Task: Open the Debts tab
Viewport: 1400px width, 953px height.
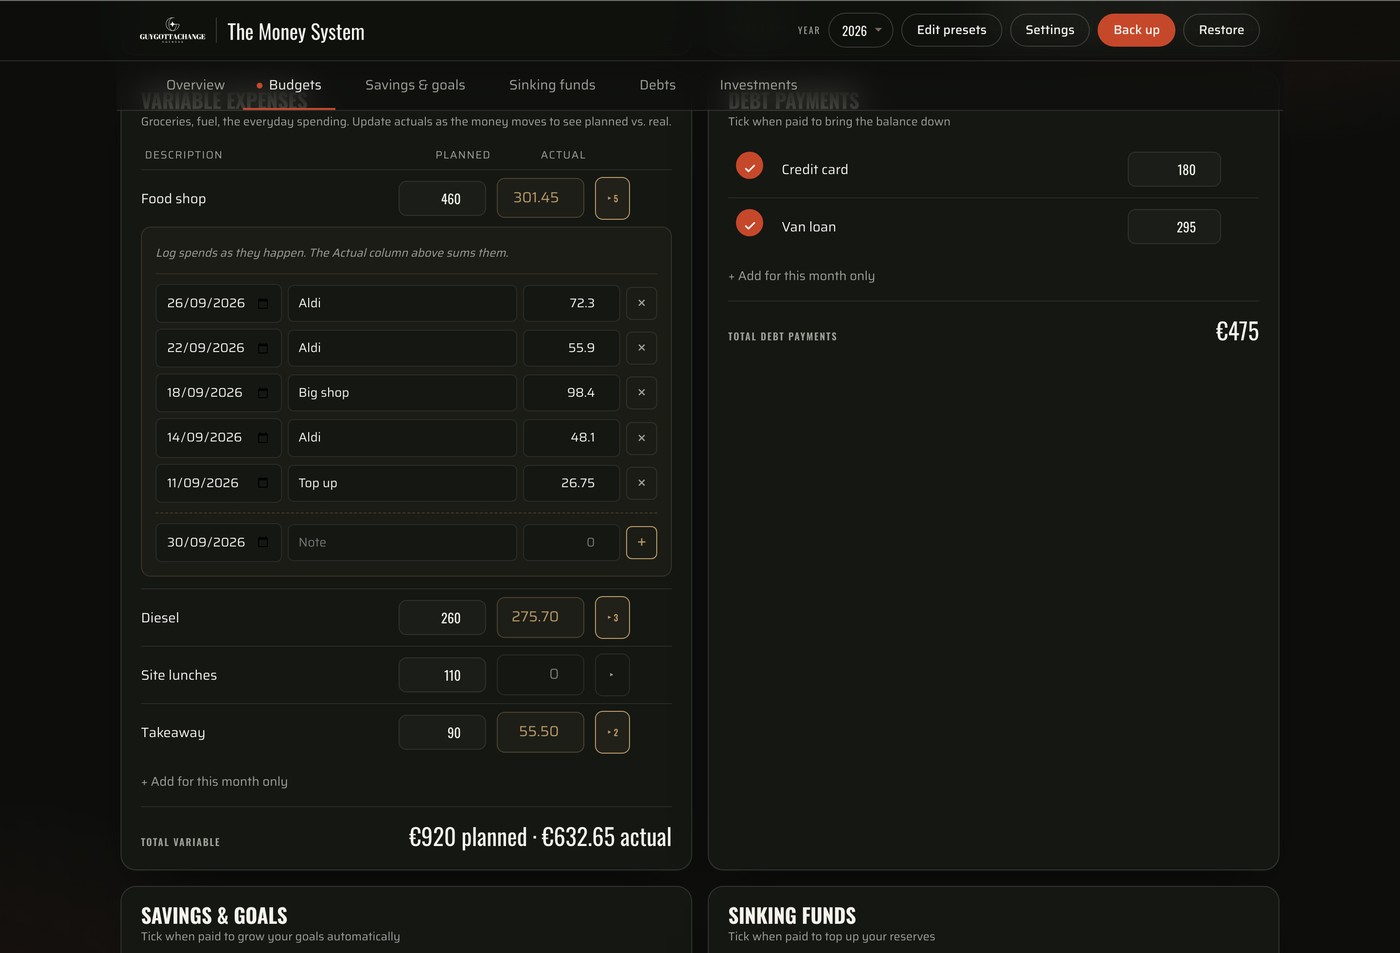Action: [657, 85]
